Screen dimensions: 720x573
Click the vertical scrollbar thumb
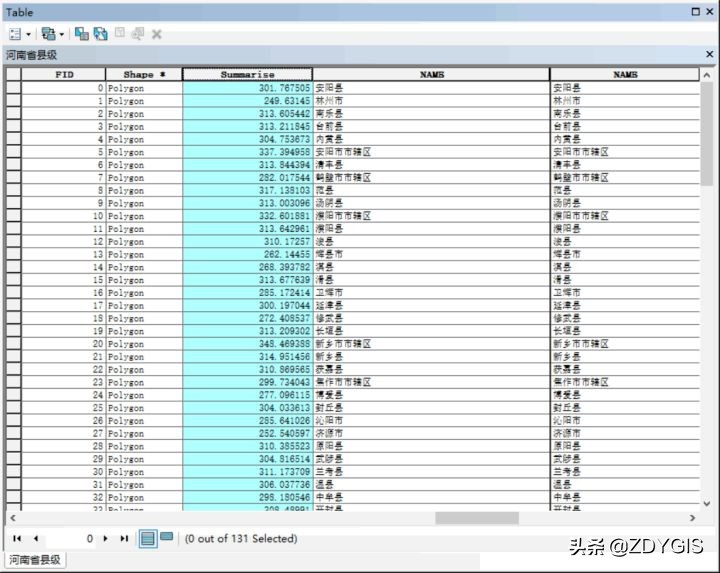[x=707, y=134]
